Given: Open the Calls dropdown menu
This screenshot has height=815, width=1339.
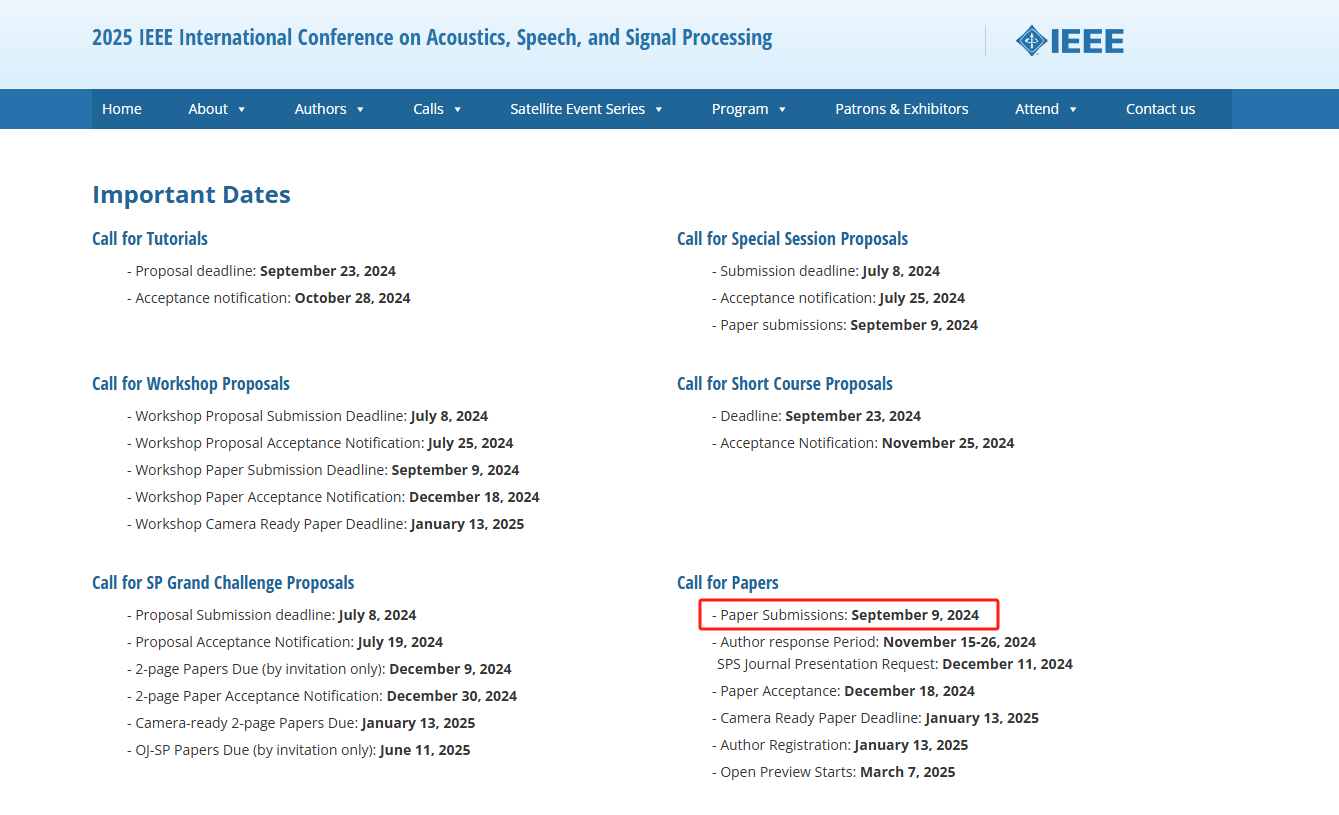Looking at the screenshot, I should 437,109.
